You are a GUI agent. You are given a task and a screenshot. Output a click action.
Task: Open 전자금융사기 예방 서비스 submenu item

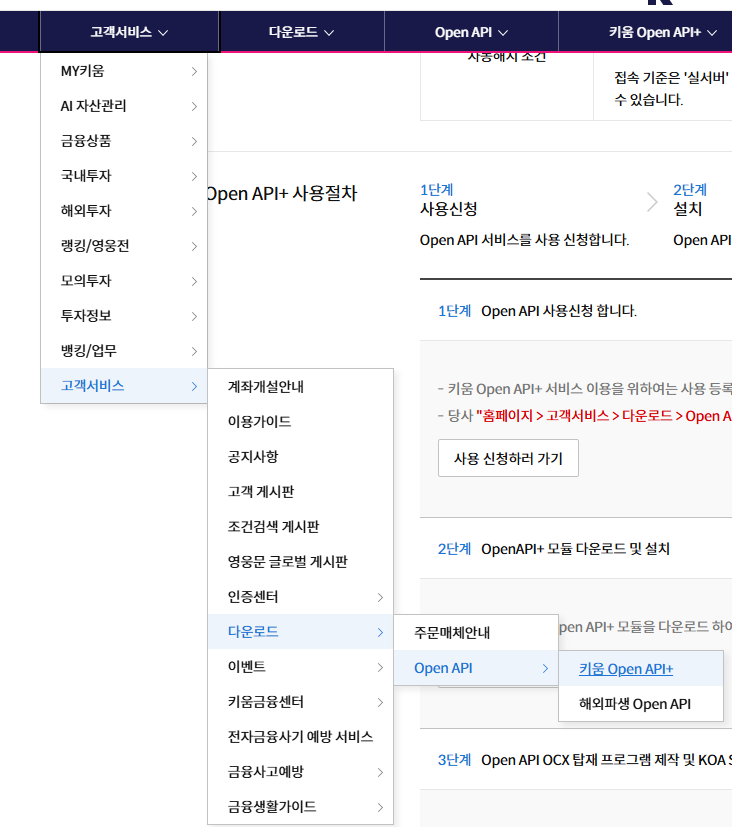pyautogui.click(x=301, y=736)
